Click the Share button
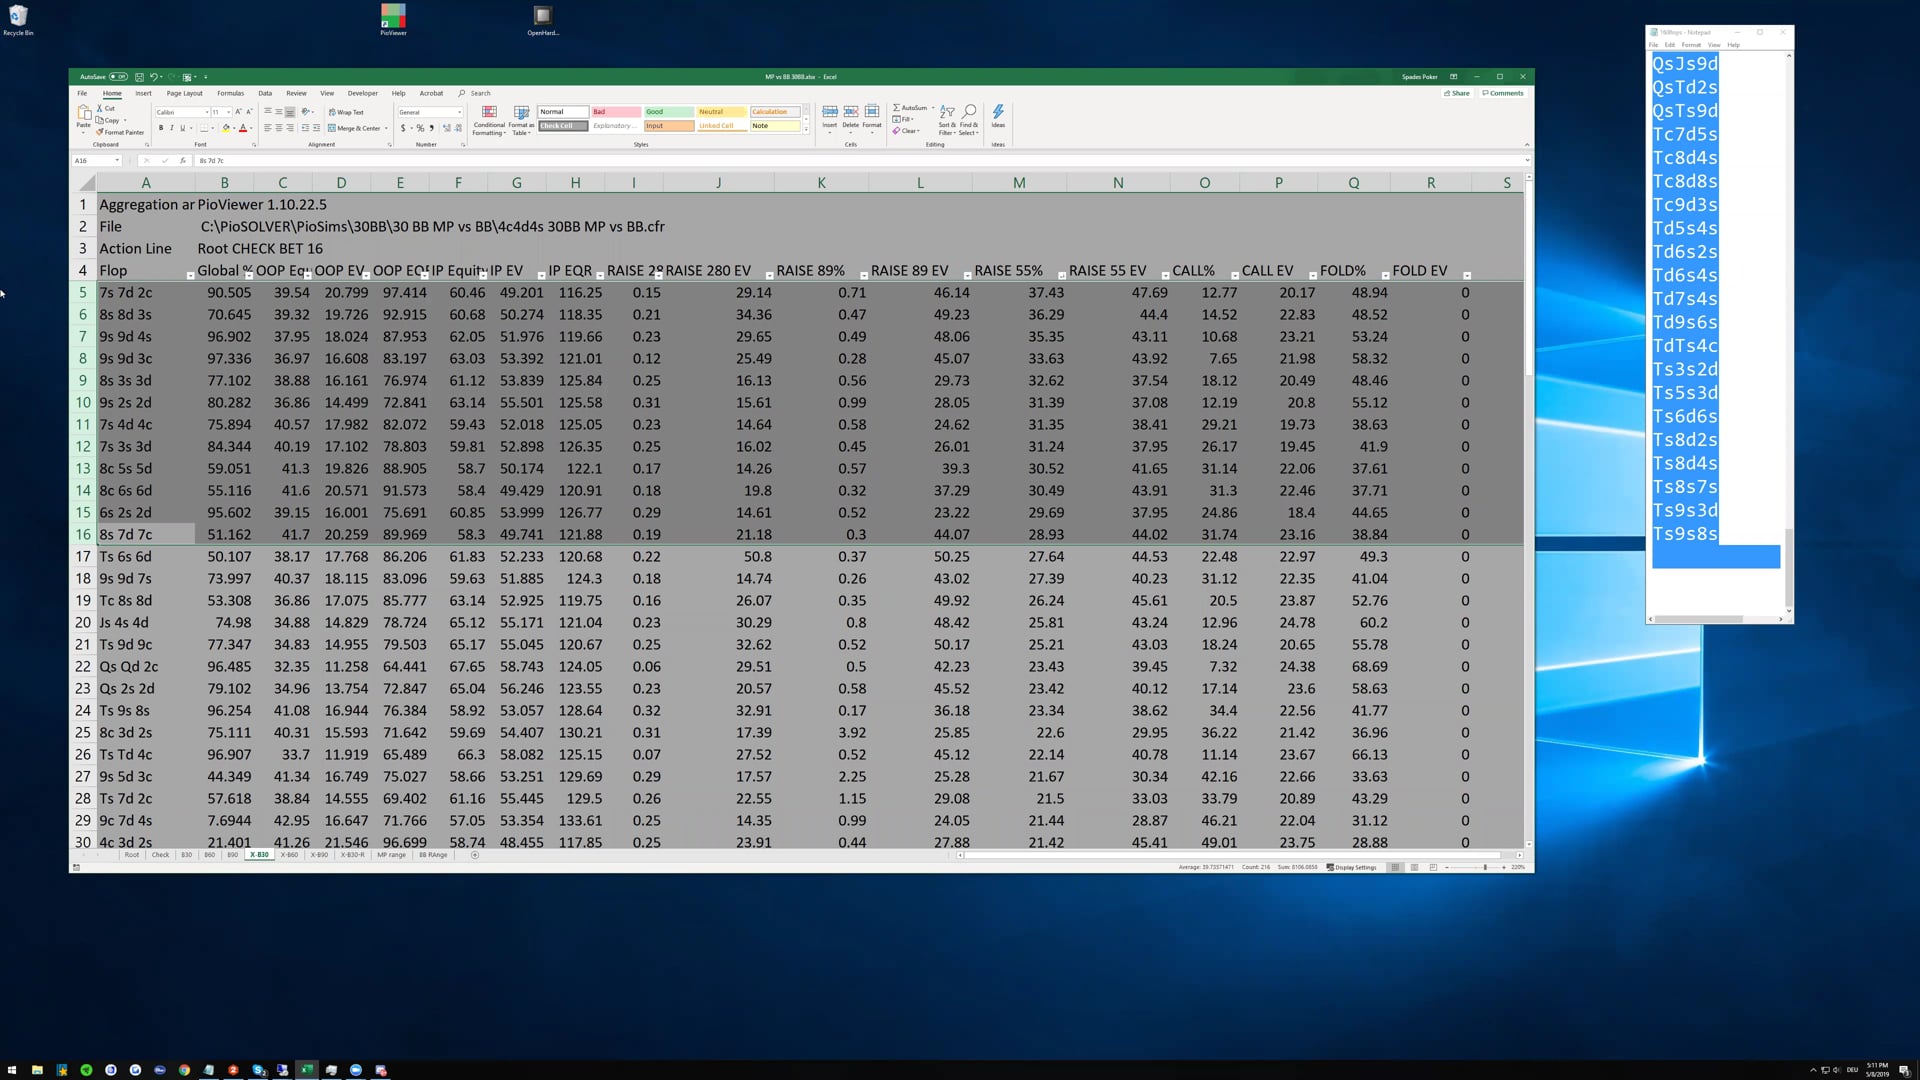Viewport: 1920px width, 1080px height. point(1457,93)
